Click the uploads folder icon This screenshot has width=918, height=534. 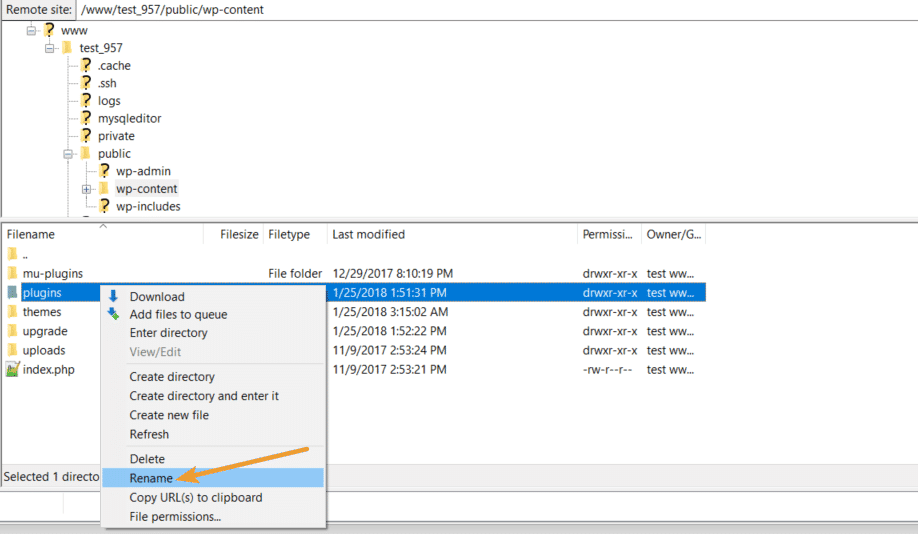[12, 350]
